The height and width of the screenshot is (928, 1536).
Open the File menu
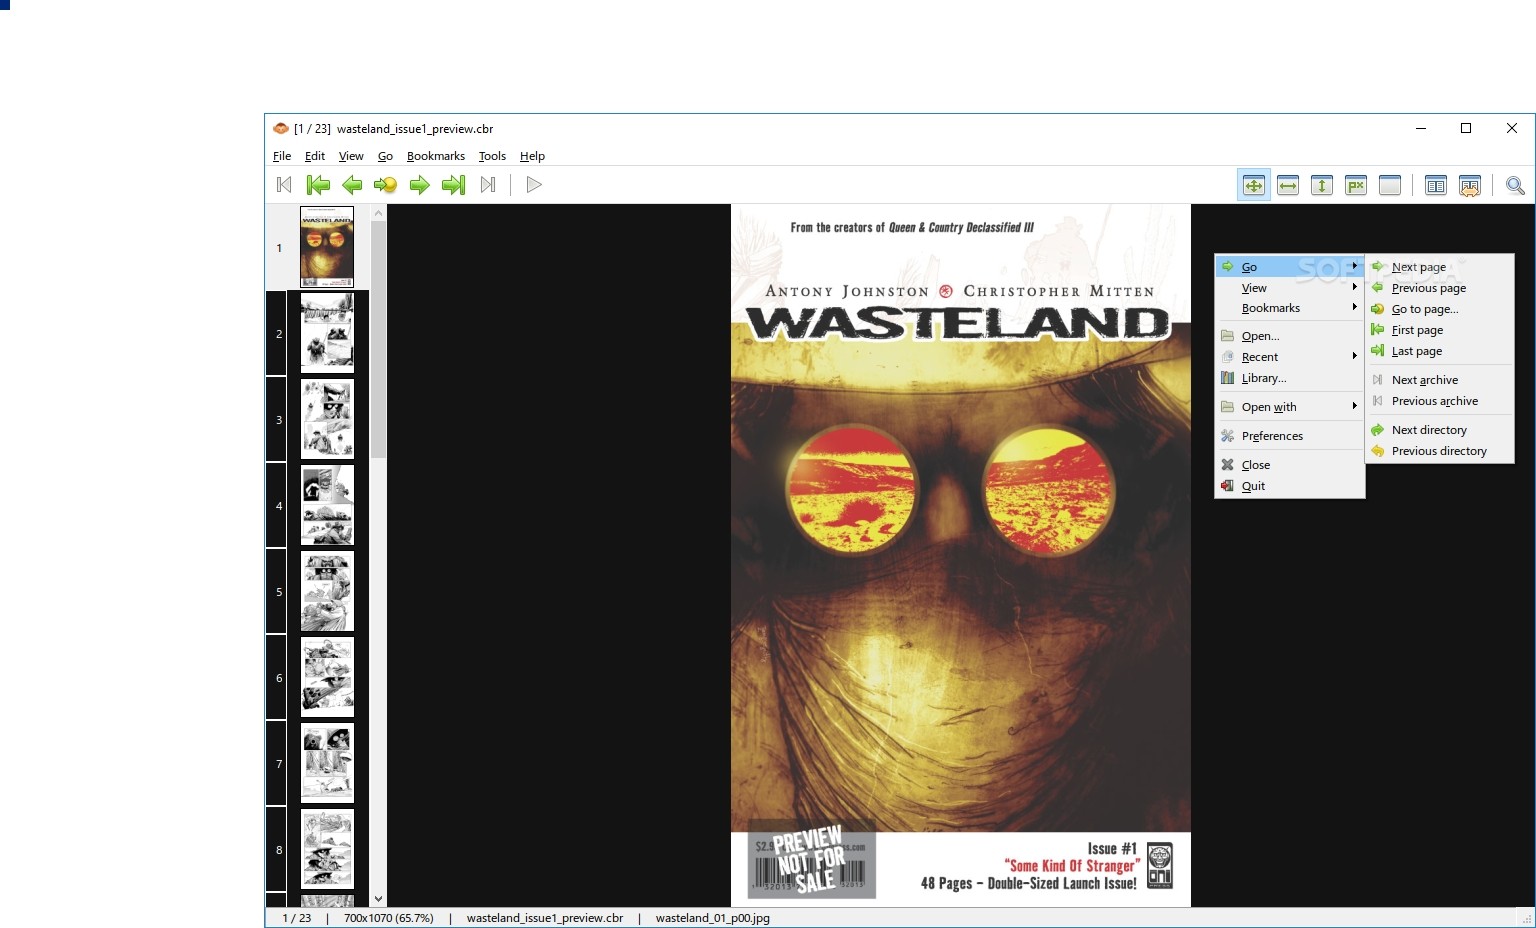[x=282, y=156]
